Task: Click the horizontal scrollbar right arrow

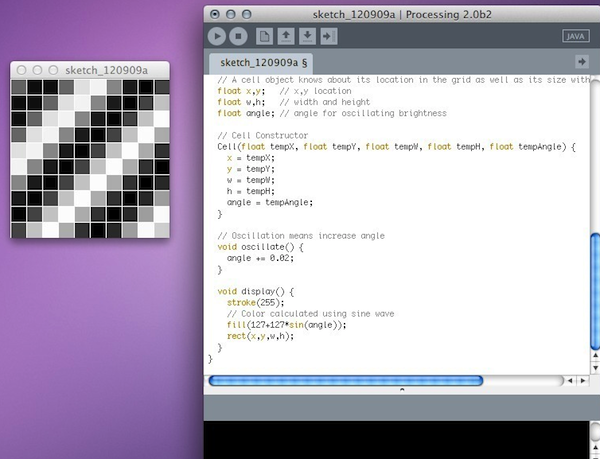Action: click(583, 381)
